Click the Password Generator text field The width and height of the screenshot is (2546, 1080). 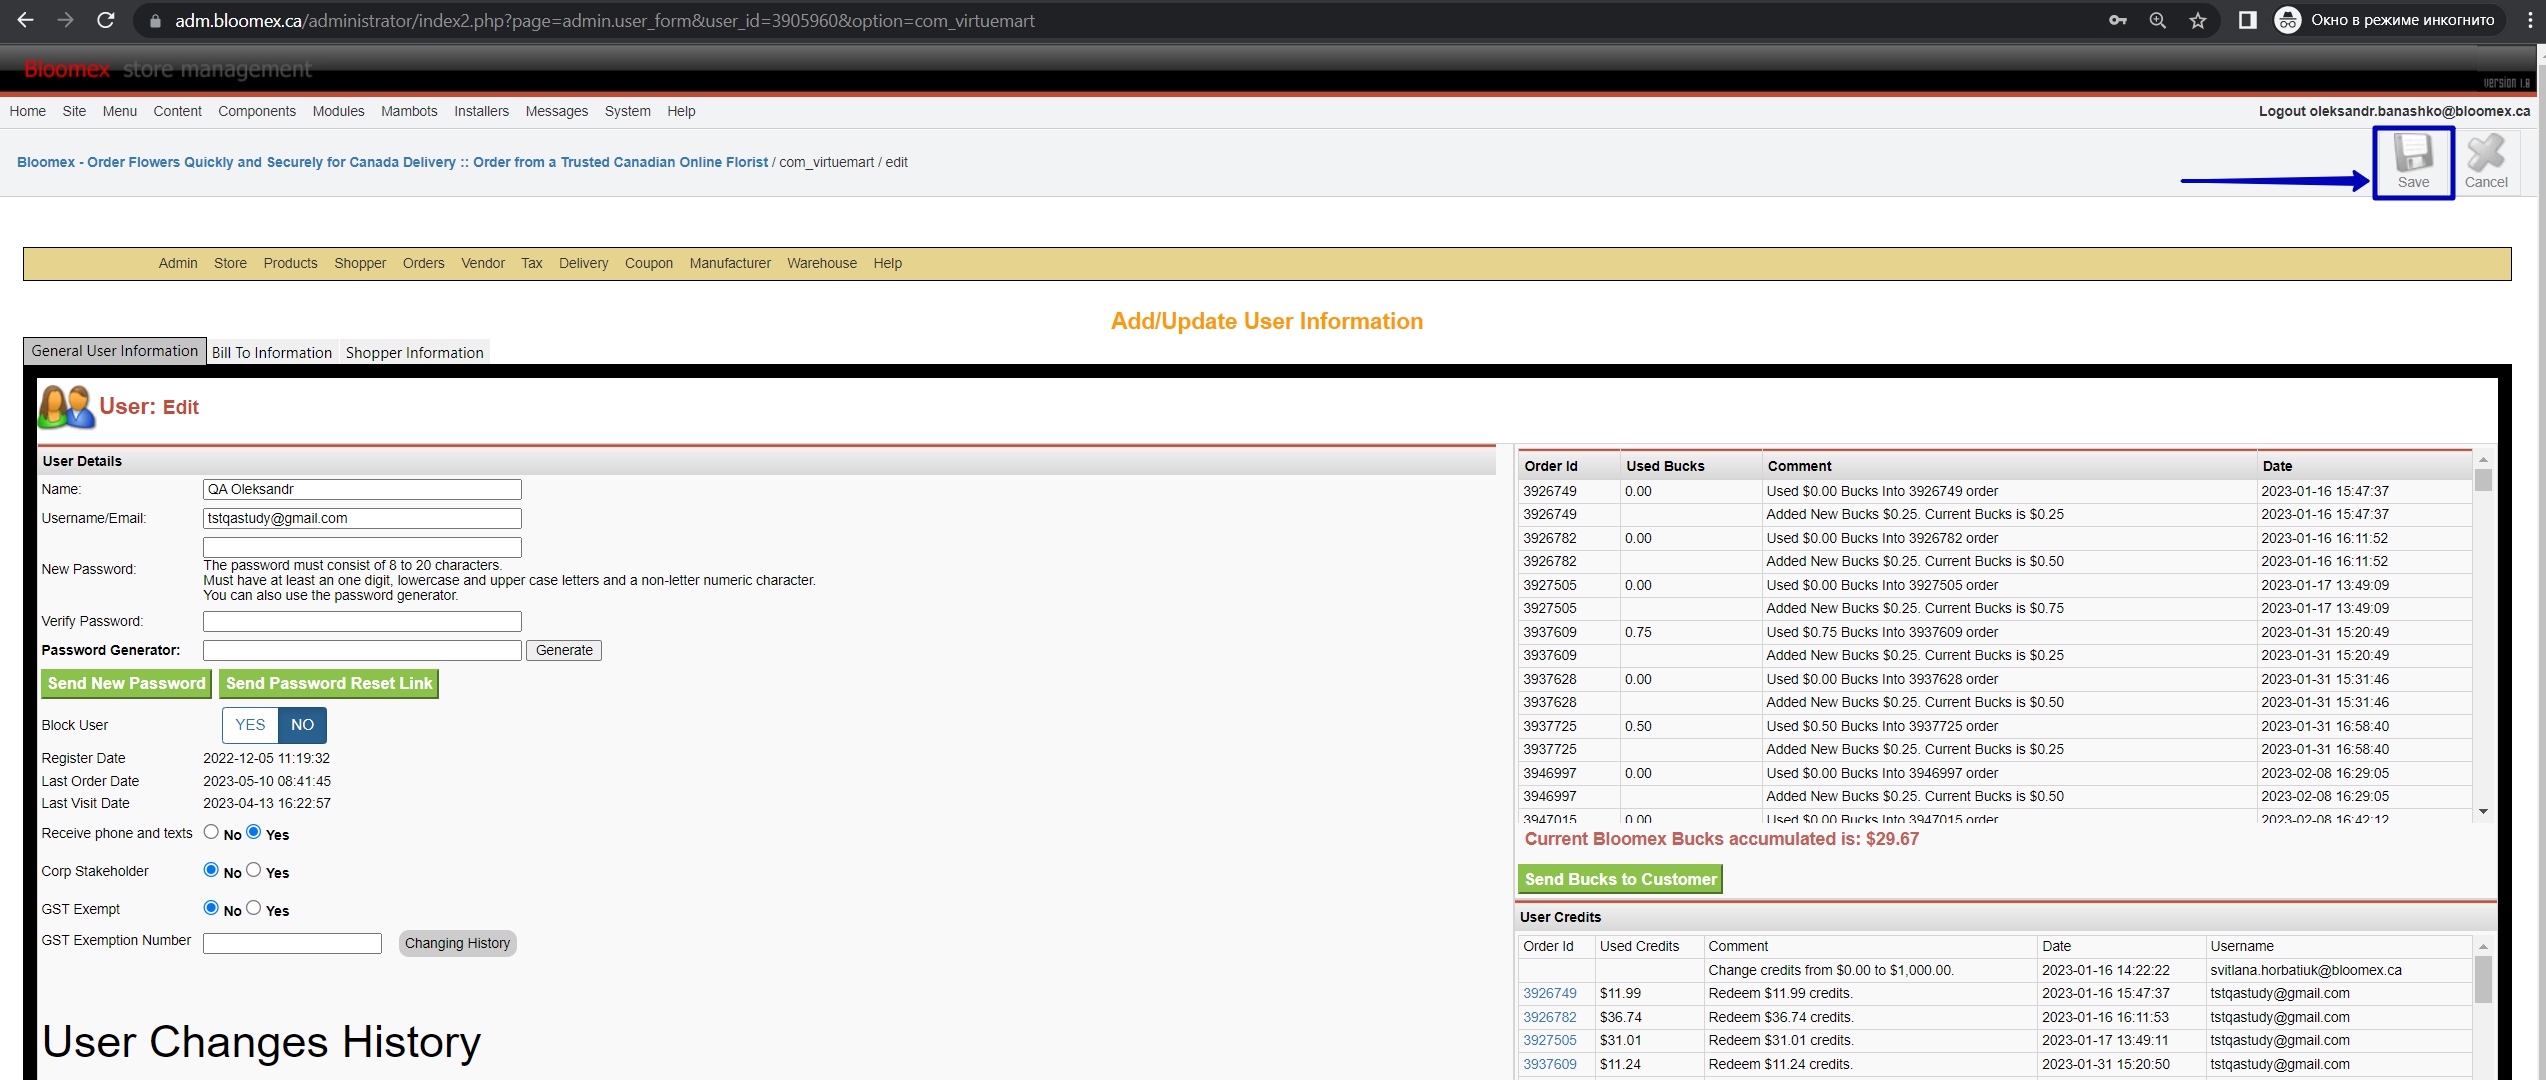362,650
